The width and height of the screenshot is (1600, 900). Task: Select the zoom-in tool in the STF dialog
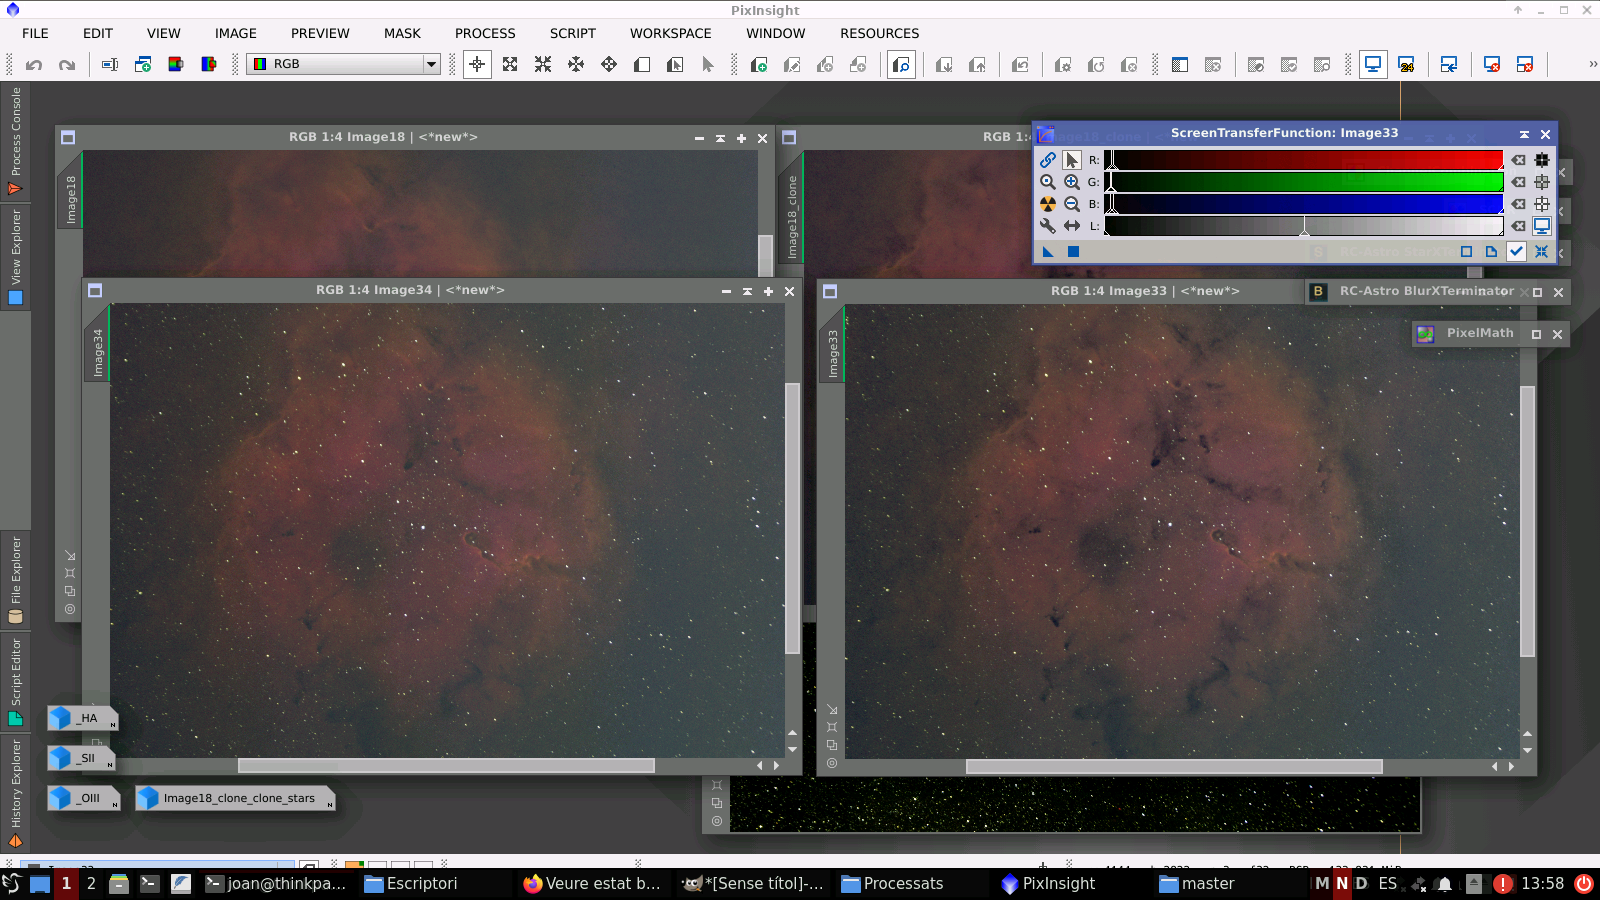click(x=1071, y=182)
